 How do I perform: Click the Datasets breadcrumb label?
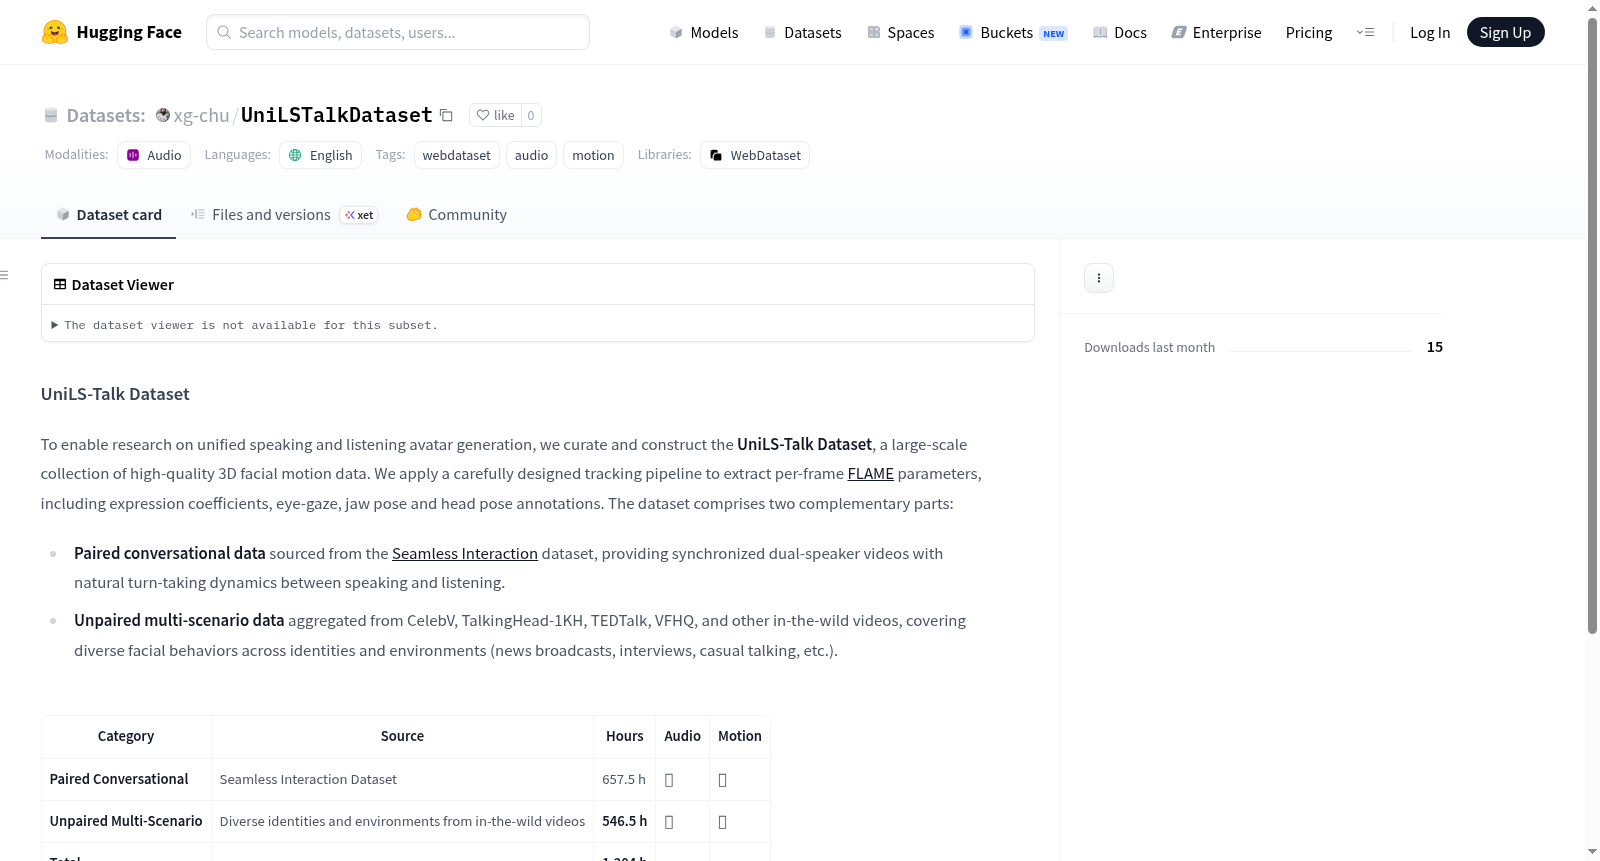coord(106,116)
